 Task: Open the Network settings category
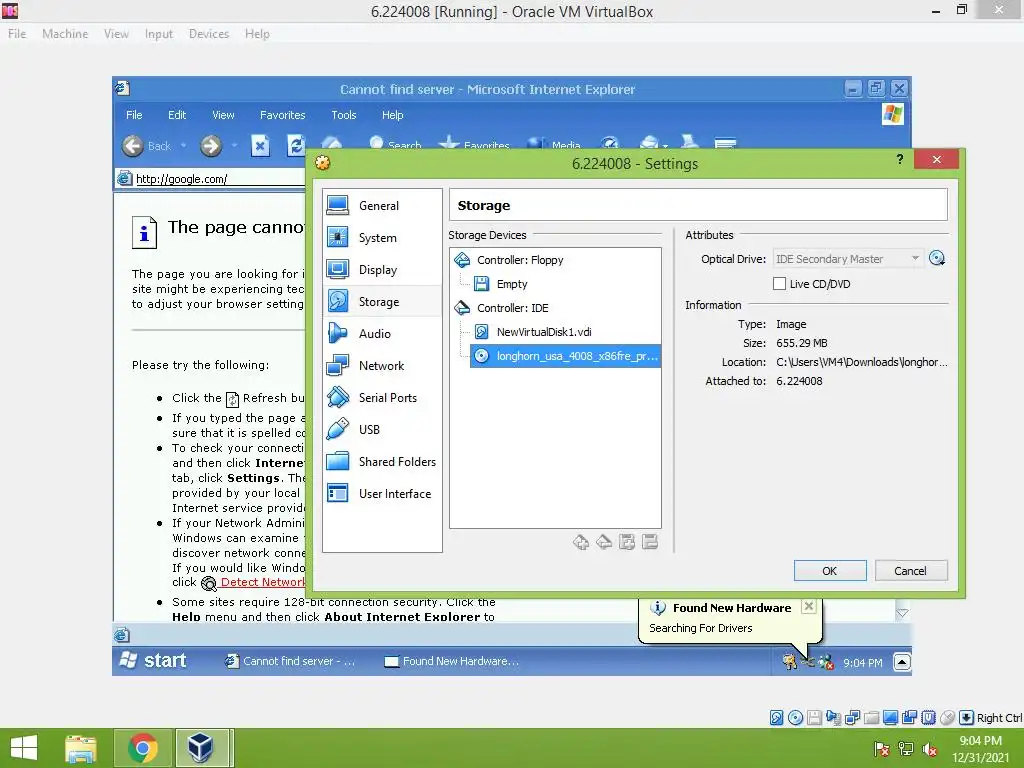pos(382,366)
